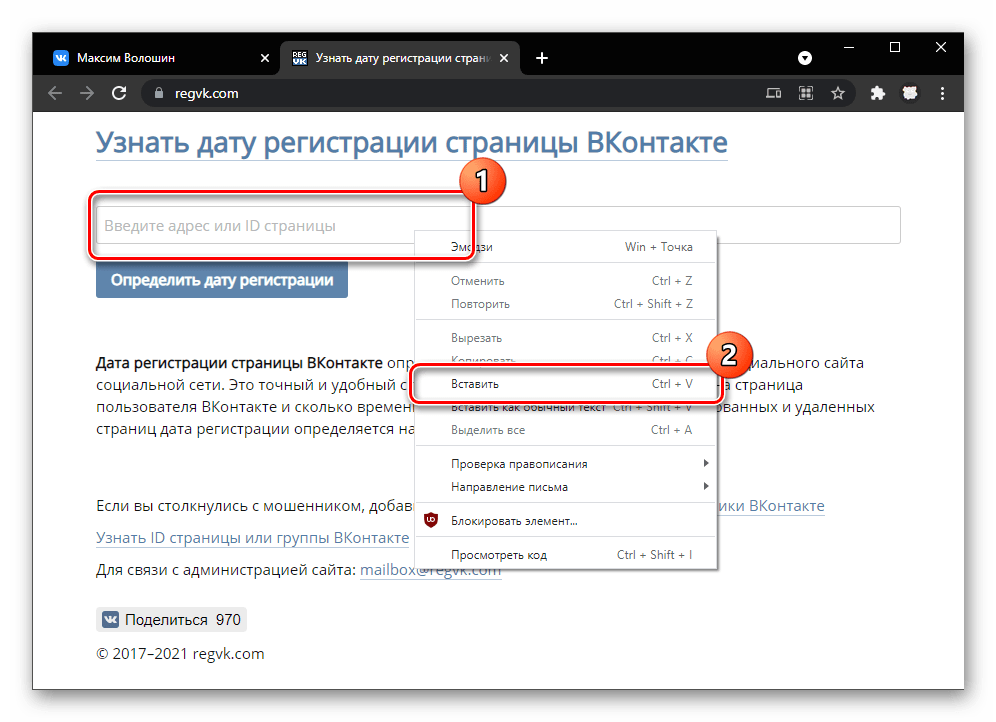Image resolution: width=996 pixels, height=722 pixels.
Task: Click the REG VK favicon on second tab
Action: pos(299,58)
